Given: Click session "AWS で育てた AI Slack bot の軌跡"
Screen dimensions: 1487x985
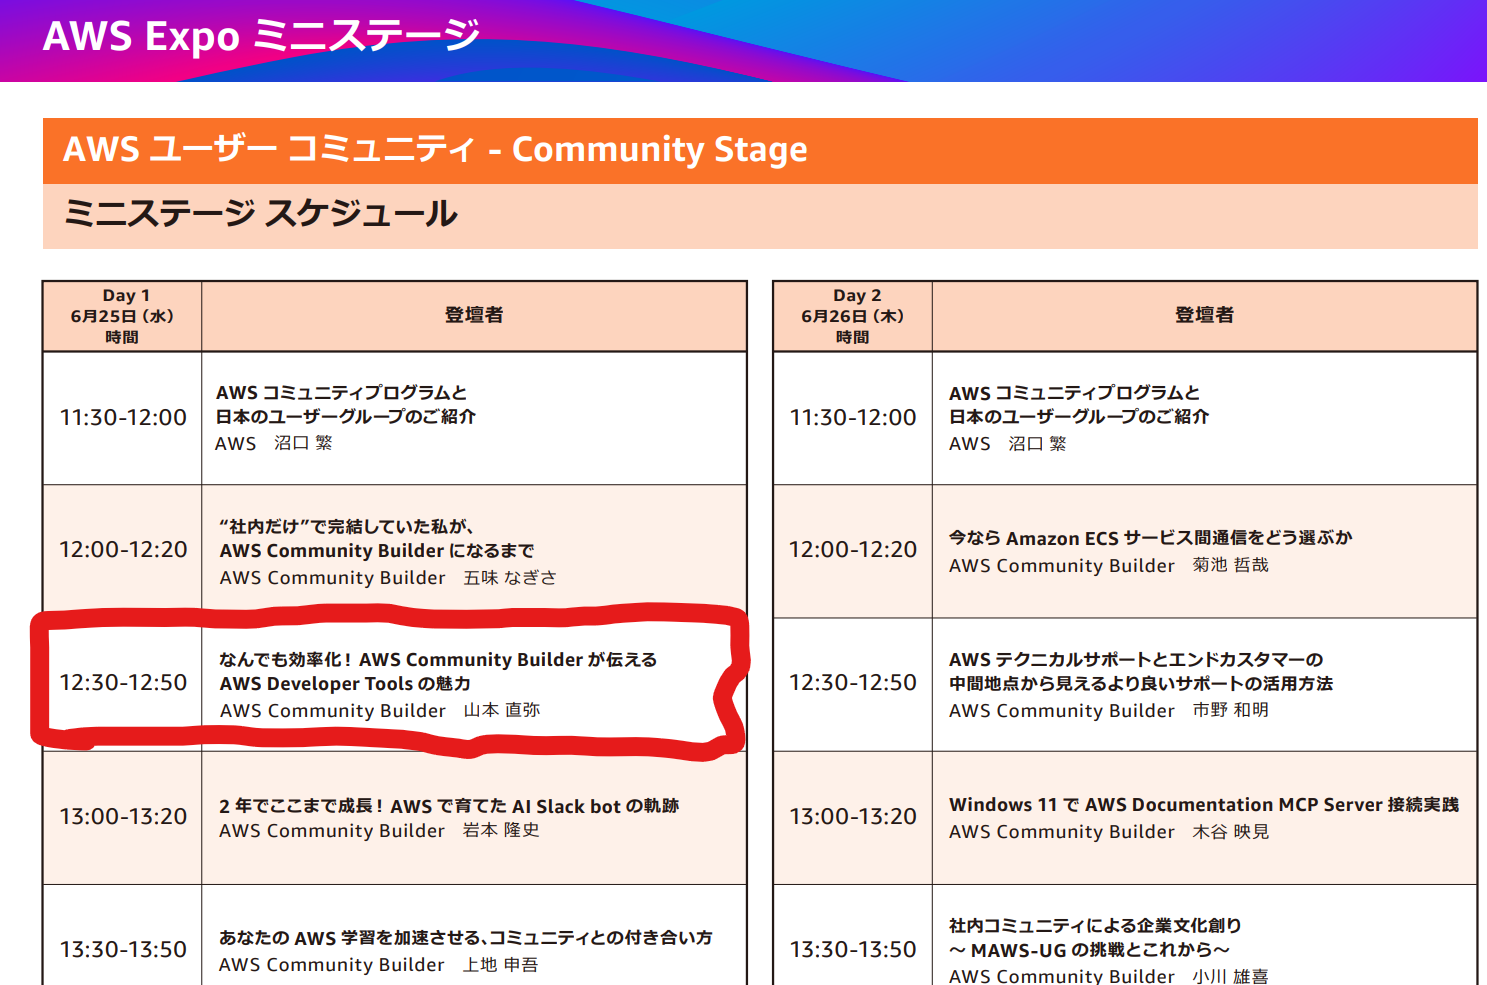Looking at the screenshot, I should point(535,806).
